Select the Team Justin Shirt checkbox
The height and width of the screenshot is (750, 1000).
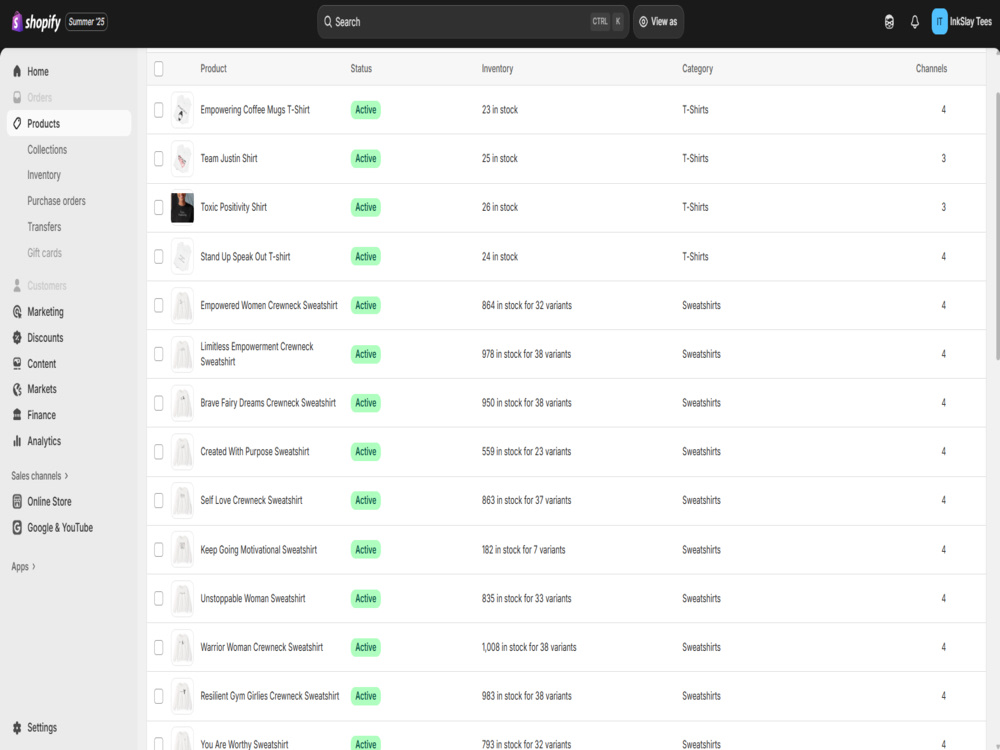point(159,159)
